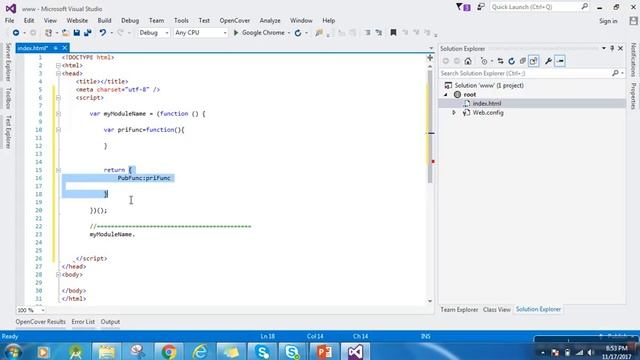
Task: Open the Analyze menu
Action: (x=270, y=20)
